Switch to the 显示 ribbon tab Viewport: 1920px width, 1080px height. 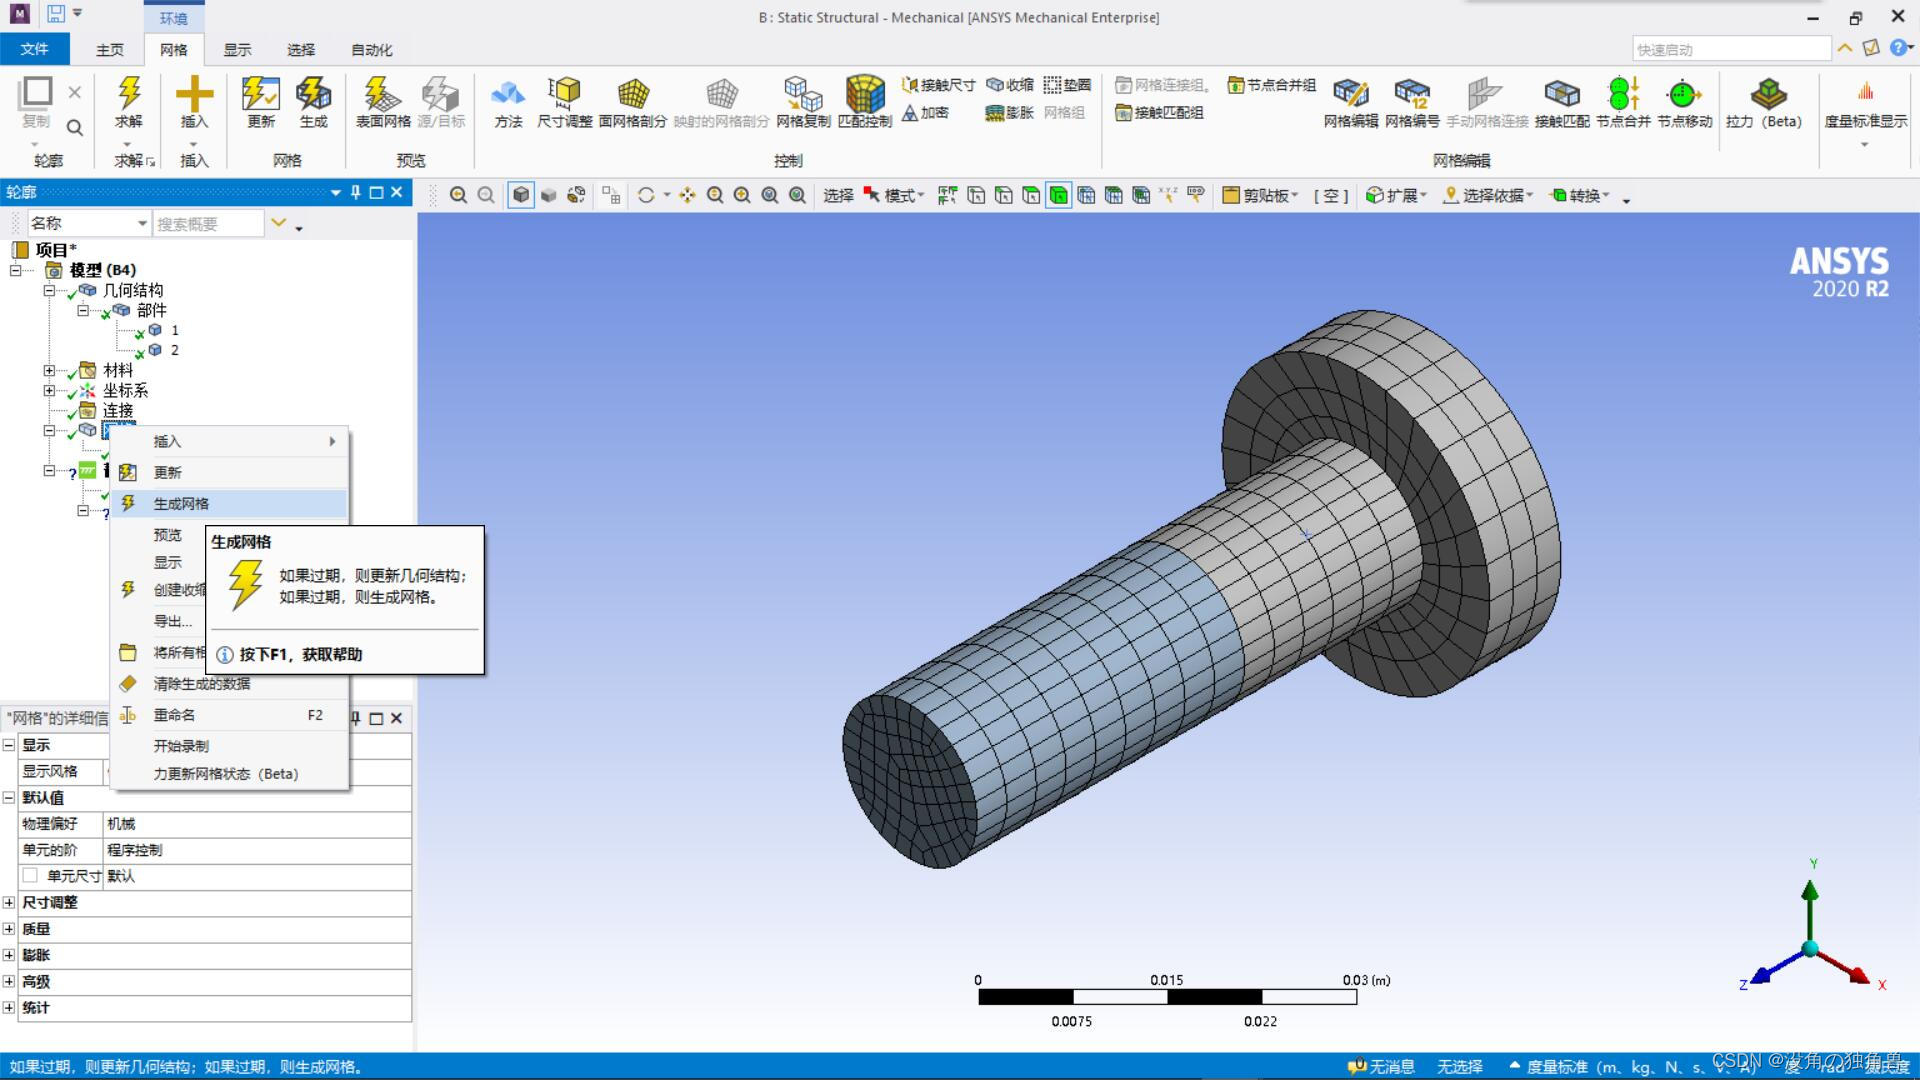point(237,50)
